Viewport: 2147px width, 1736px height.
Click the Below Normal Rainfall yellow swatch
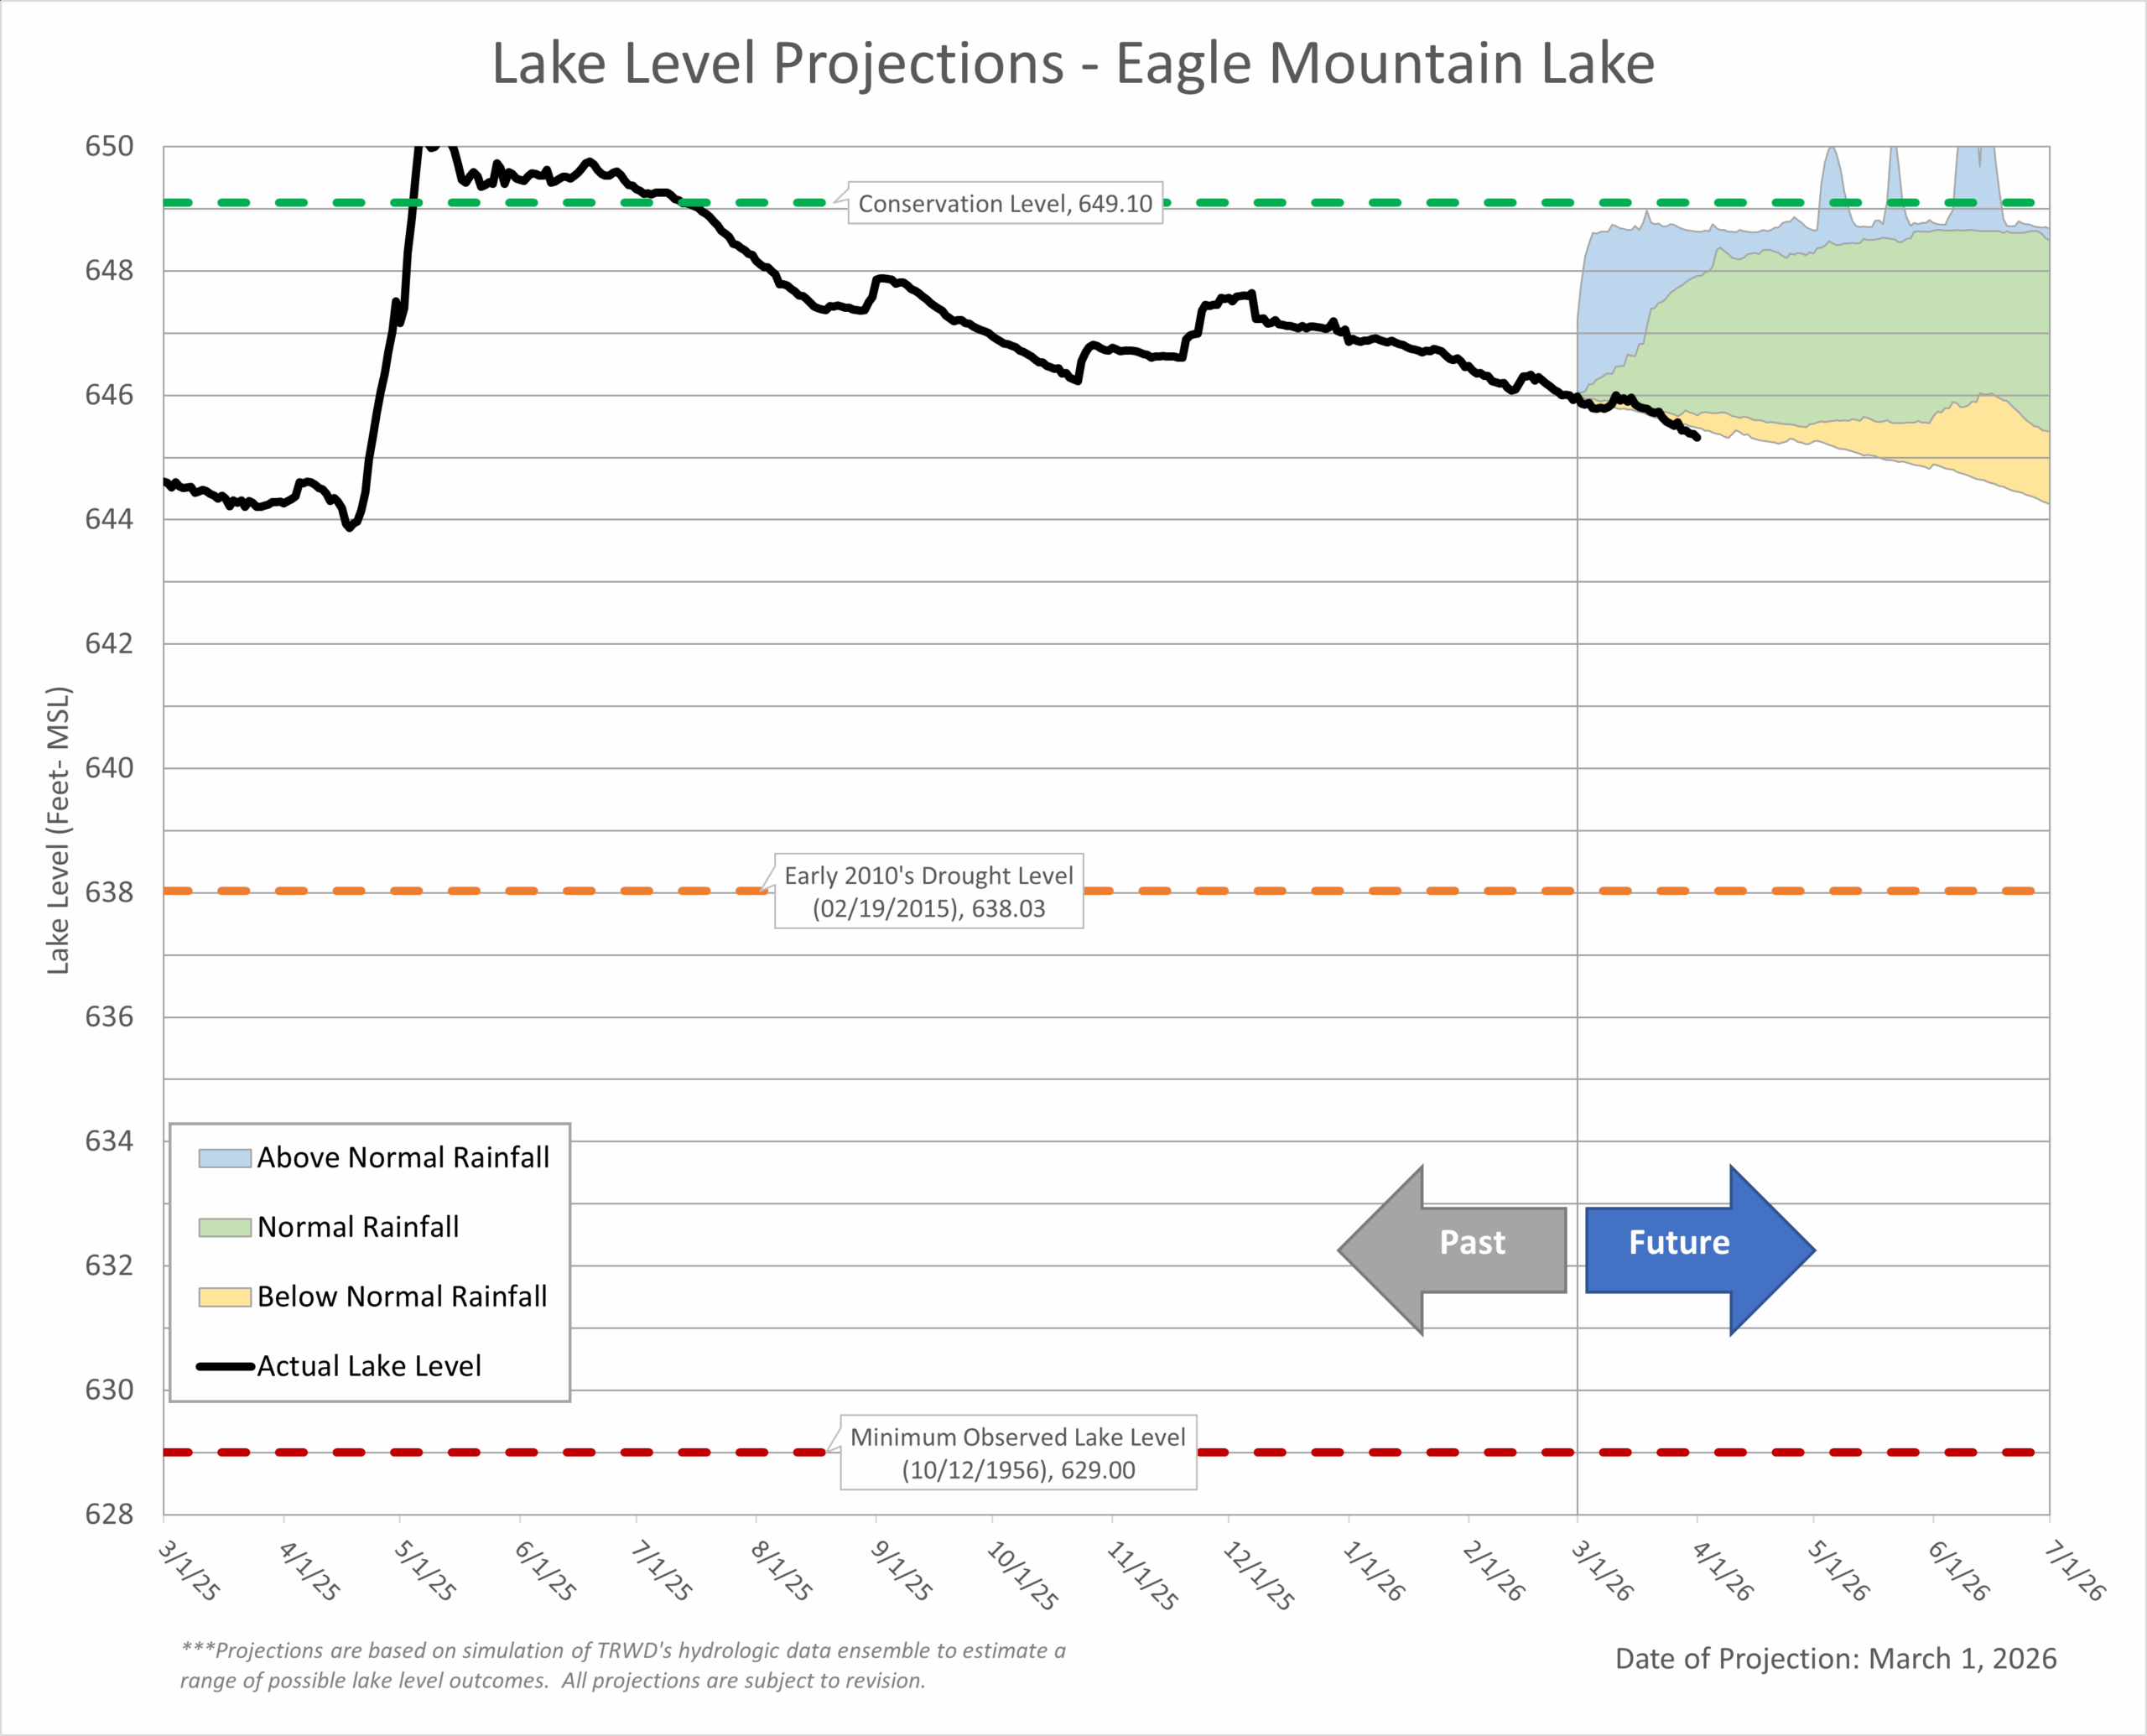(x=224, y=1297)
